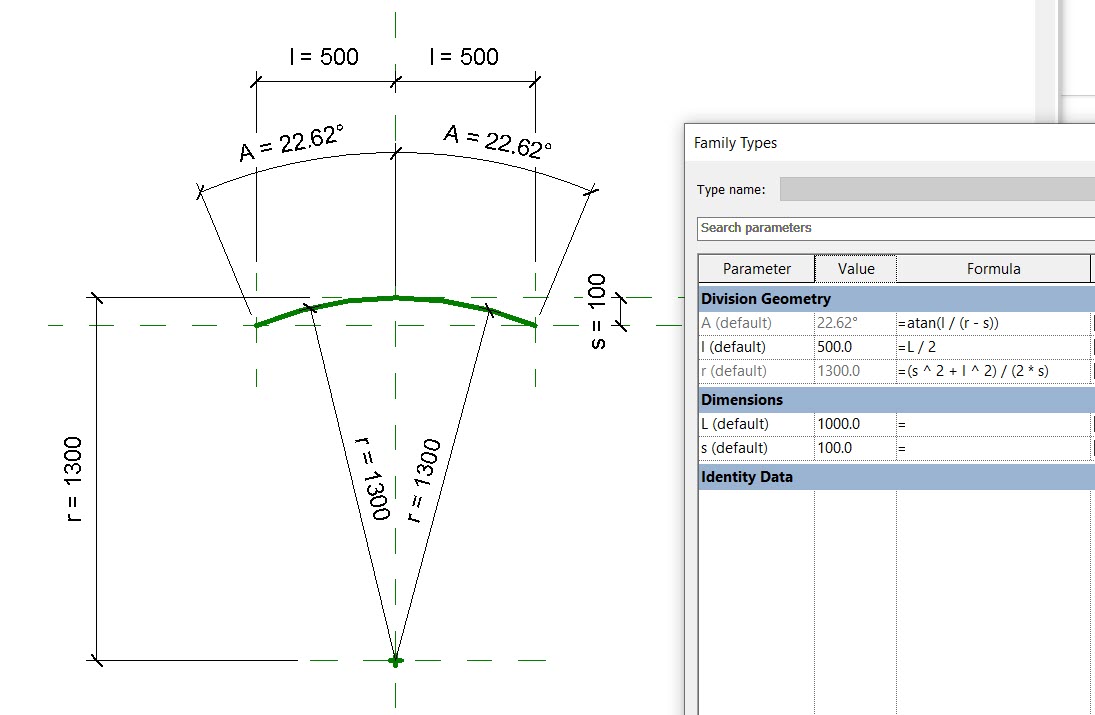Select the vertical r = 1300 dimension label
Viewport: 1095px width, 715px height.
pyautogui.click(x=73, y=479)
